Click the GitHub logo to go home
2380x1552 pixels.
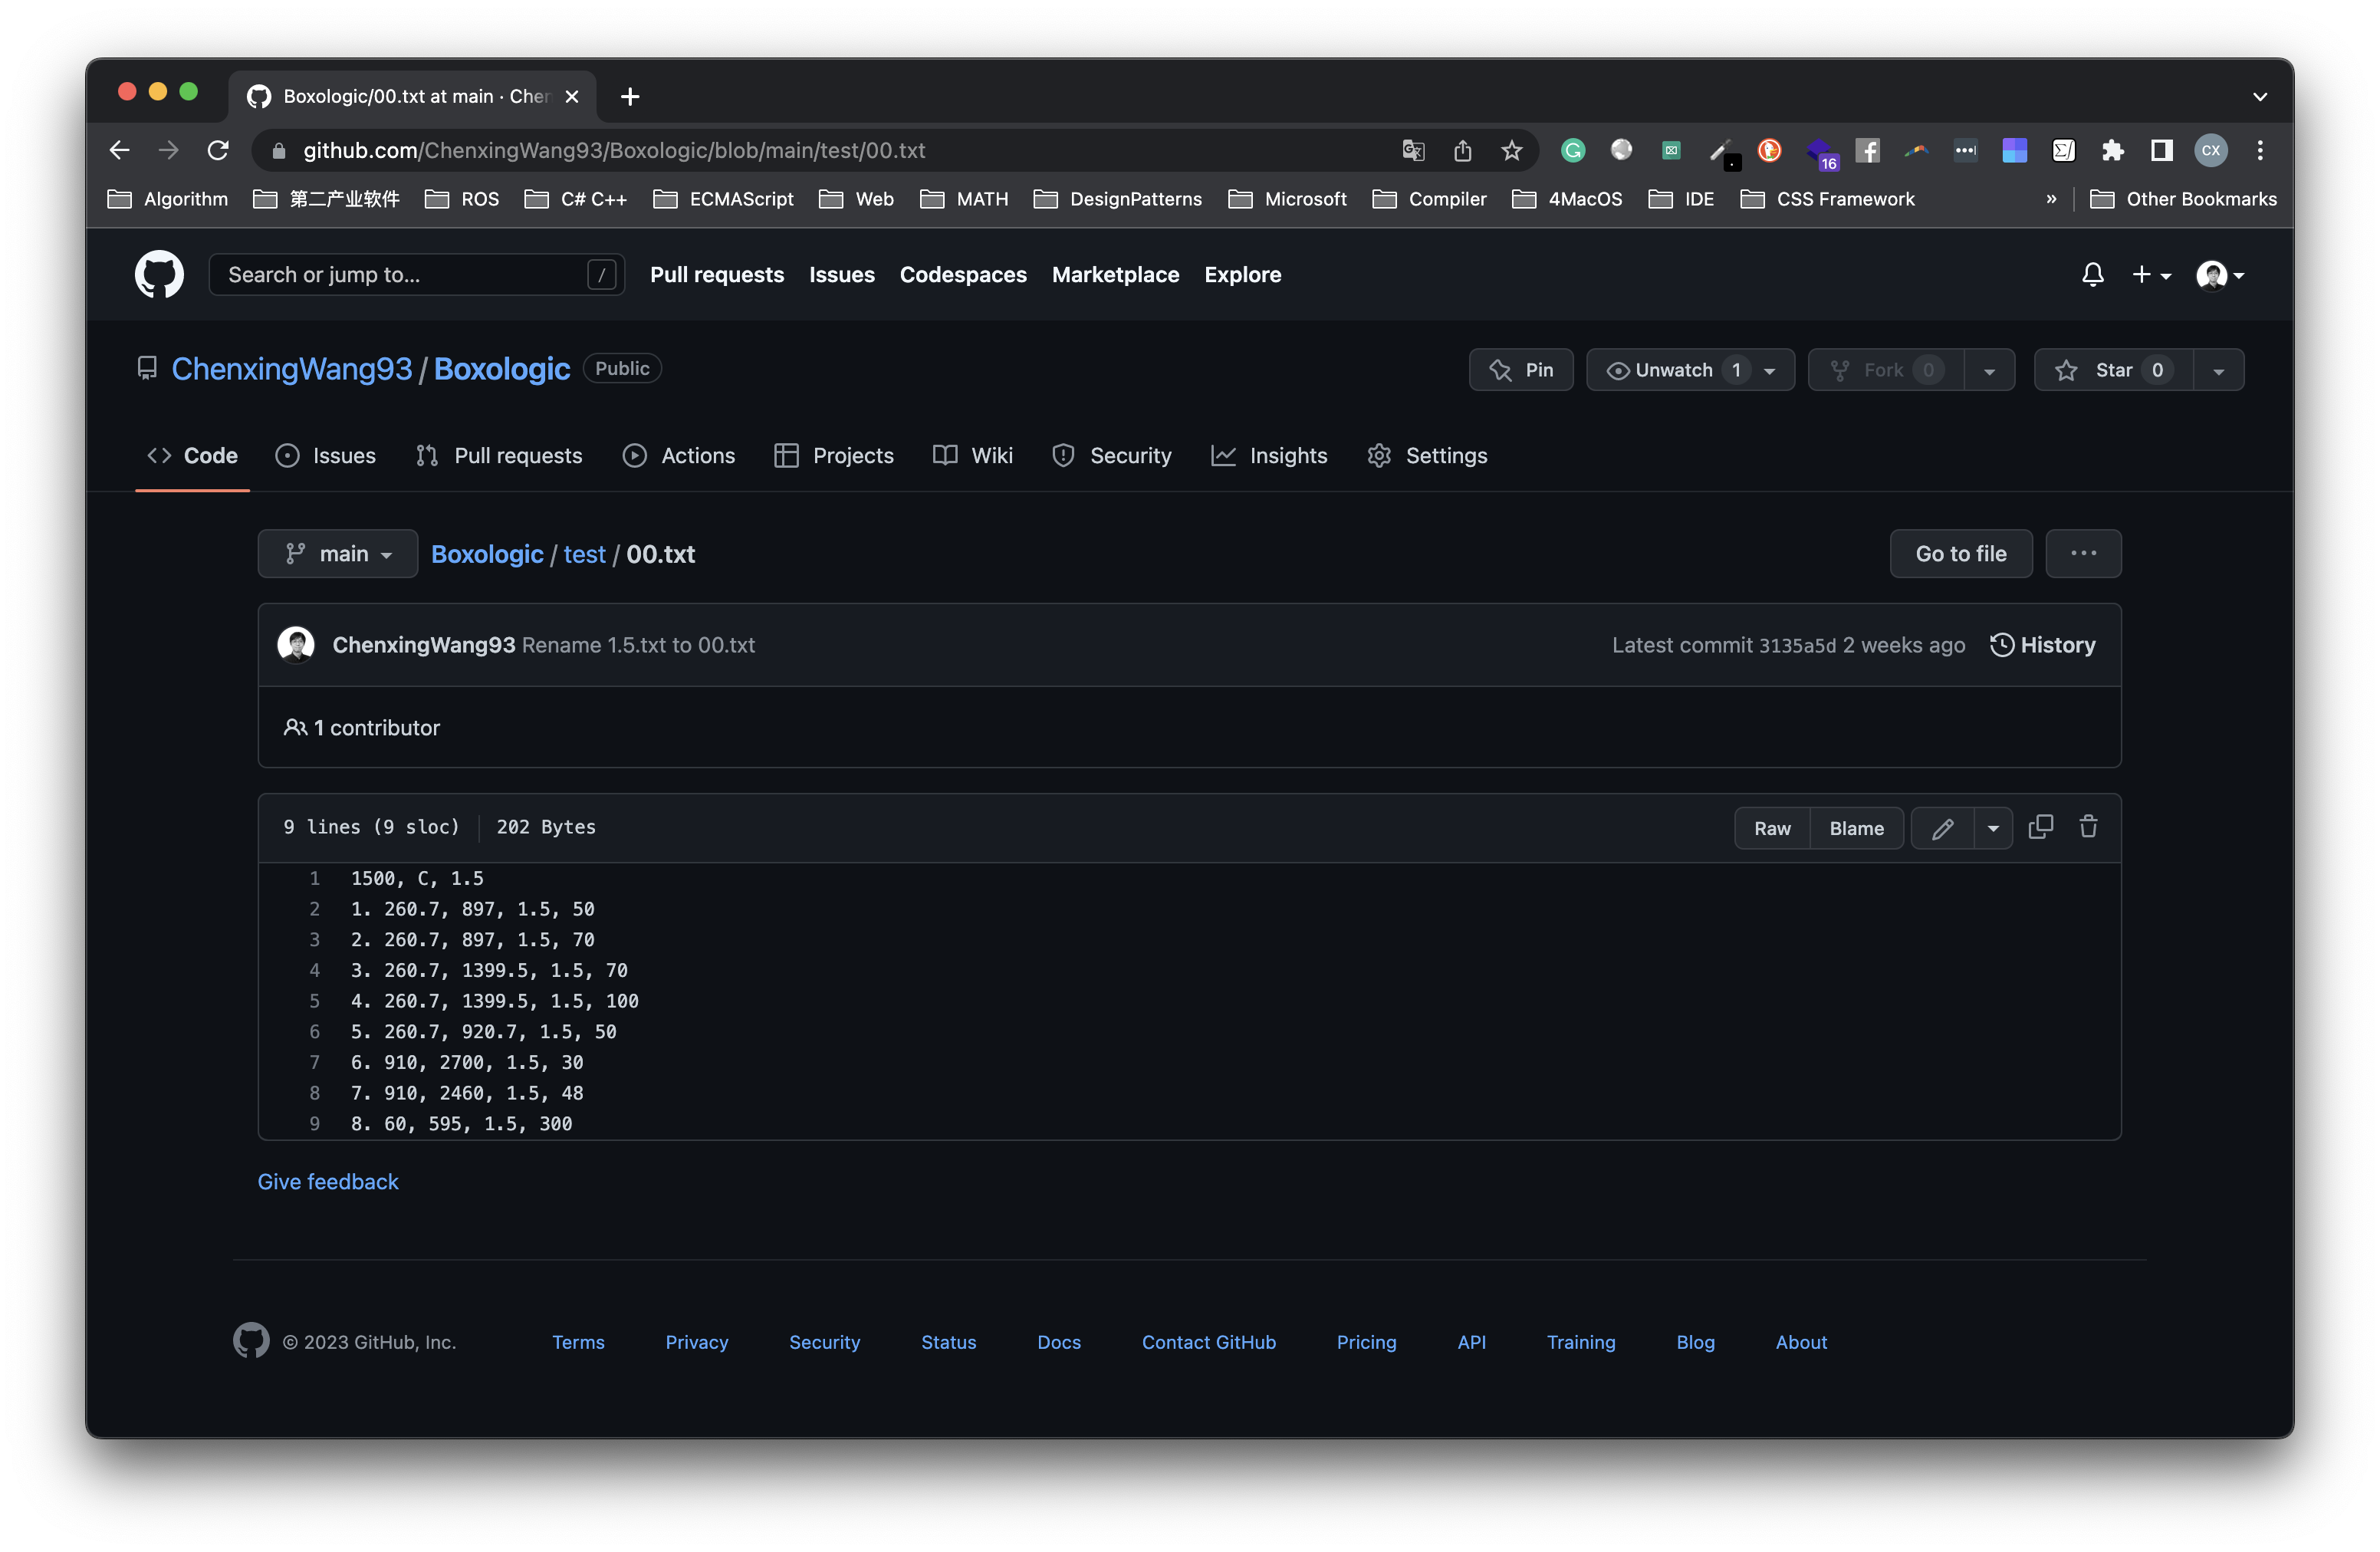point(158,274)
